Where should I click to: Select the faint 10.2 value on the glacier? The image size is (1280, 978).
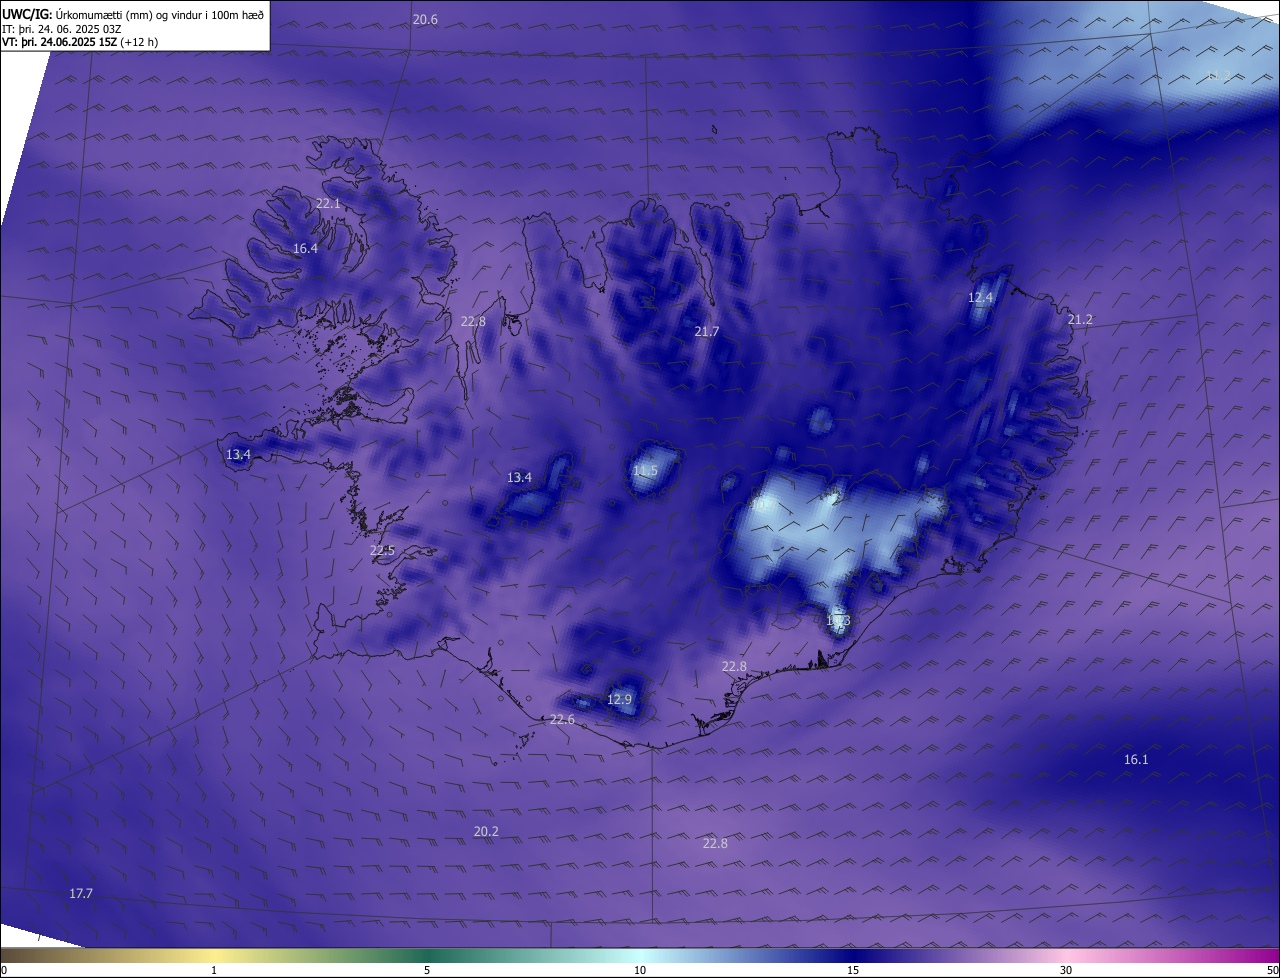point(762,505)
